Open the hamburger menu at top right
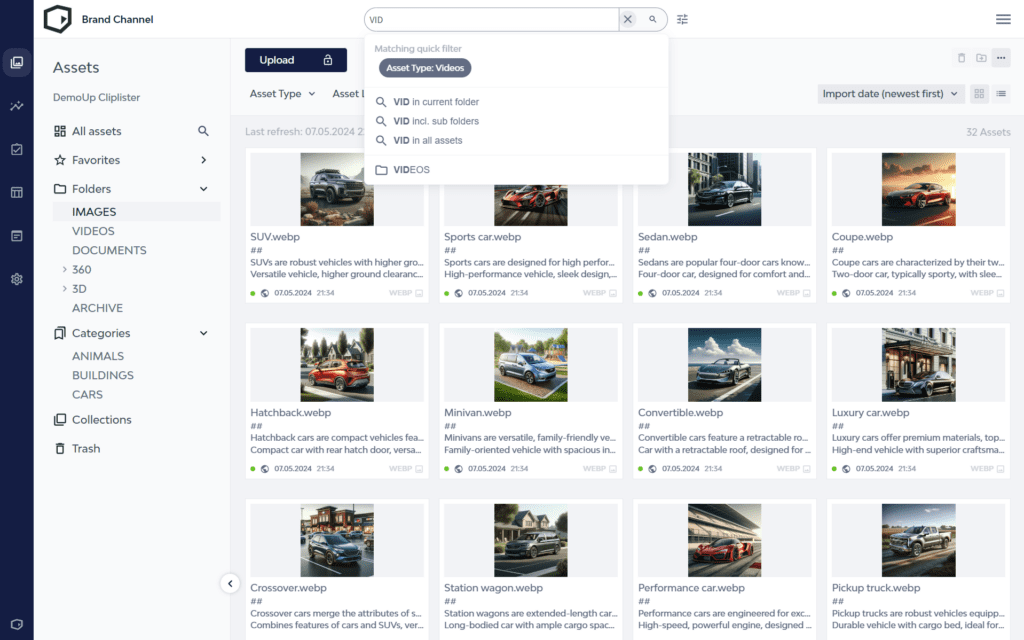Screen dimensions: 1024x640 (1001, 18)
